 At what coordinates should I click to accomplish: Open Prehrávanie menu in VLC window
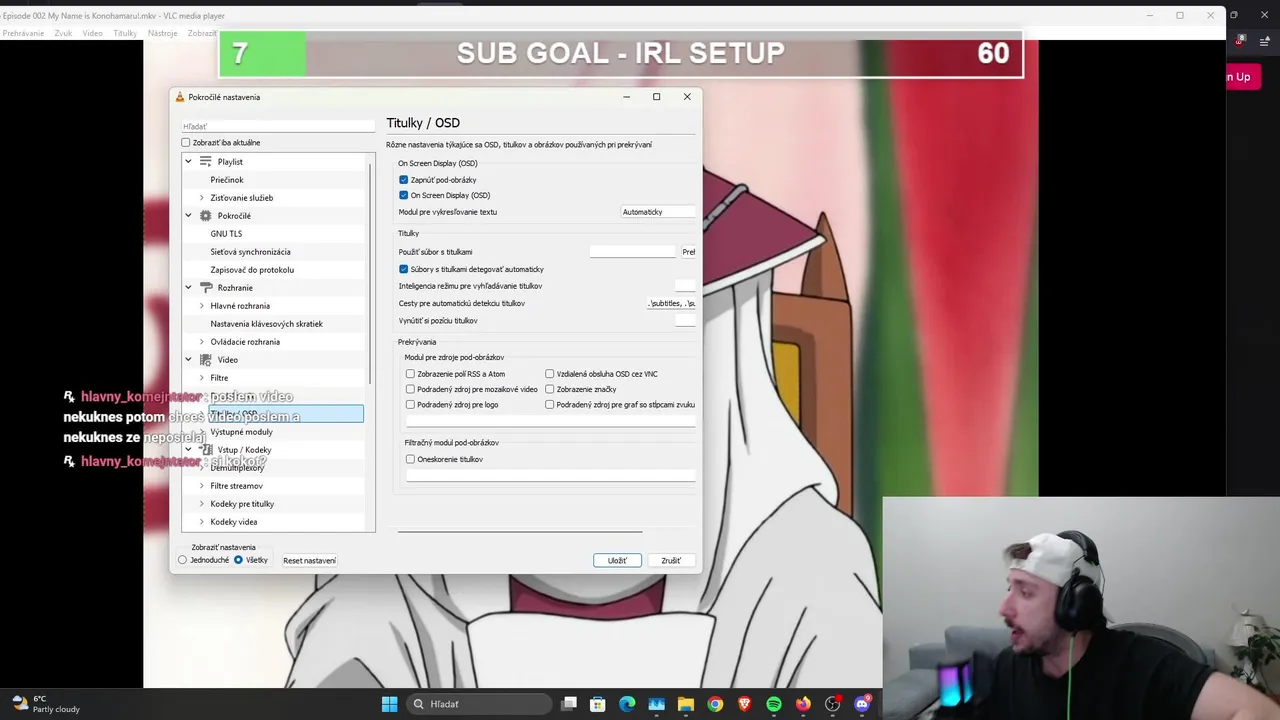tap(23, 33)
